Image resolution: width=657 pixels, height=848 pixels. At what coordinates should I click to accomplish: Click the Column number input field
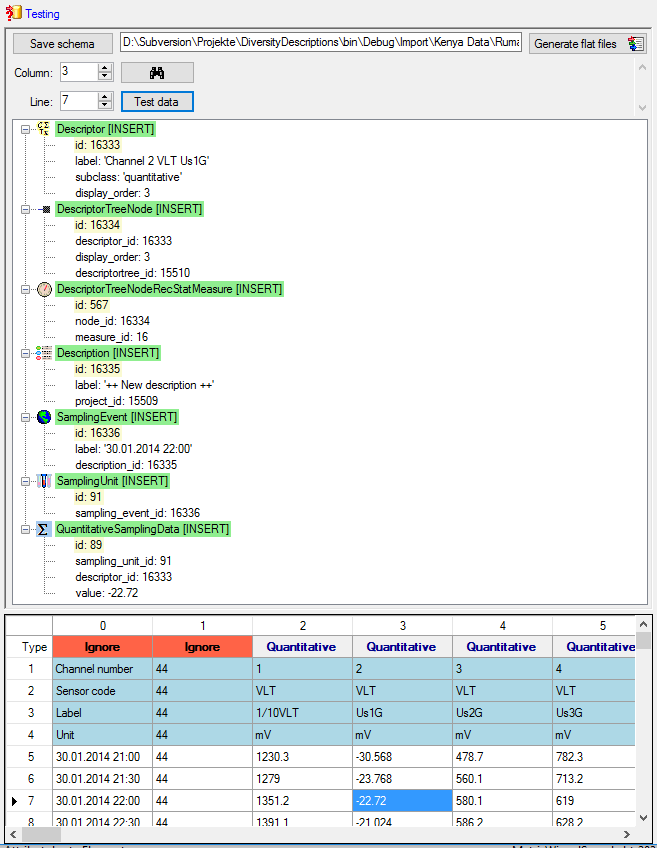tap(79, 72)
